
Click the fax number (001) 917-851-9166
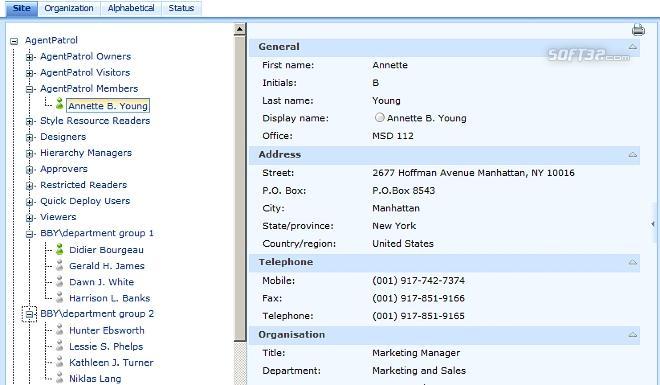[x=418, y=298]
